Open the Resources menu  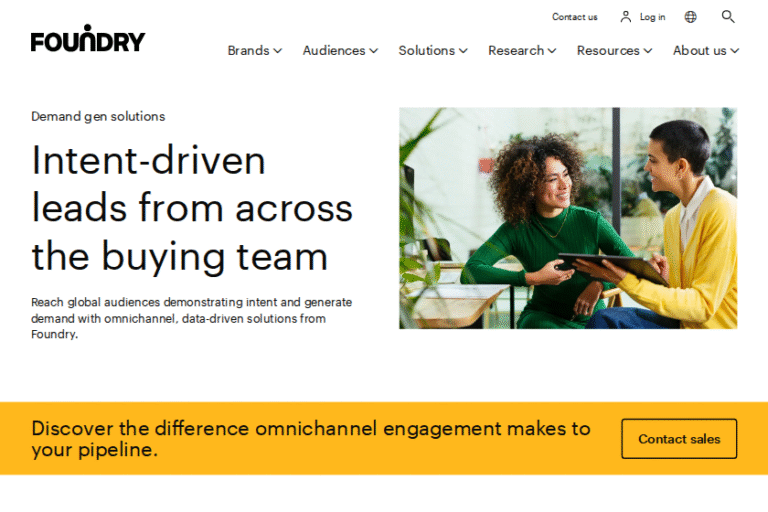point(614,50)
